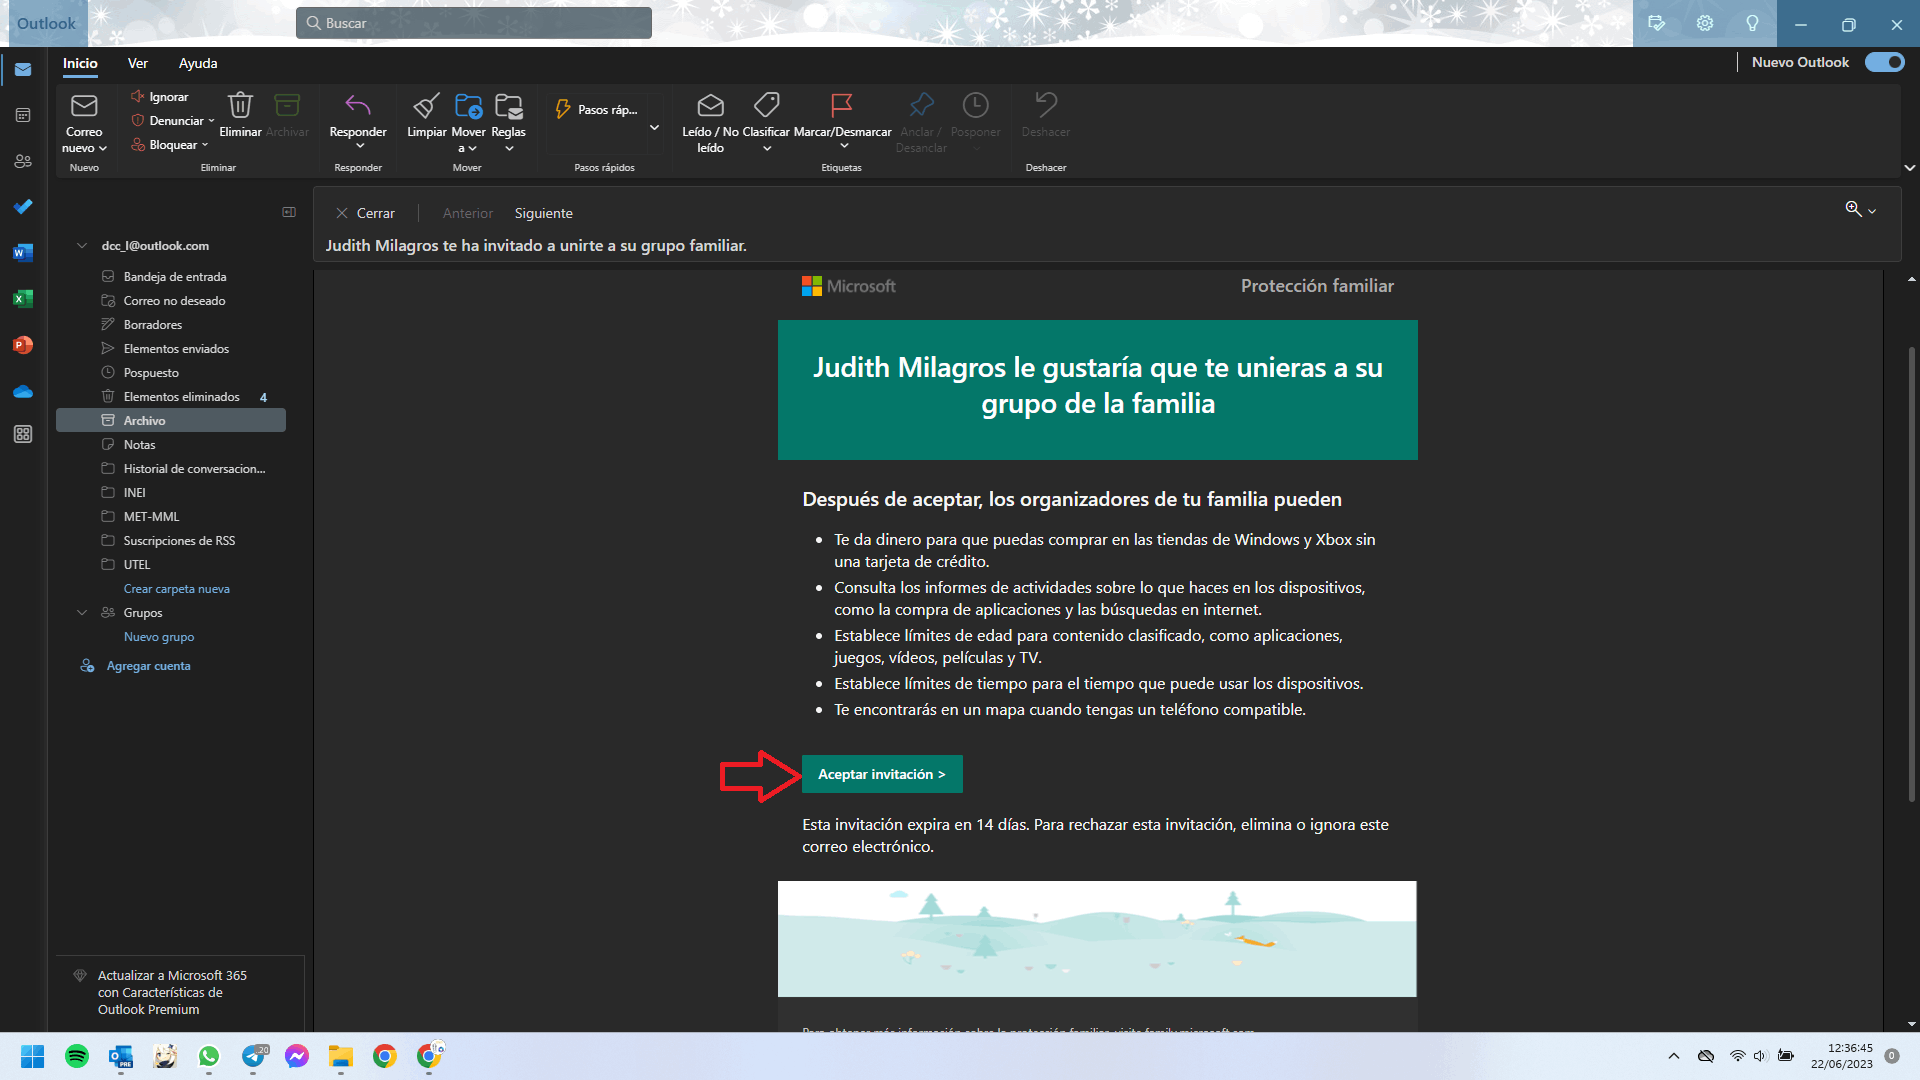Viewport: 1920px width, 1080px height.
Task: Click the Eliminar trash icon
Action: (240, 105)
